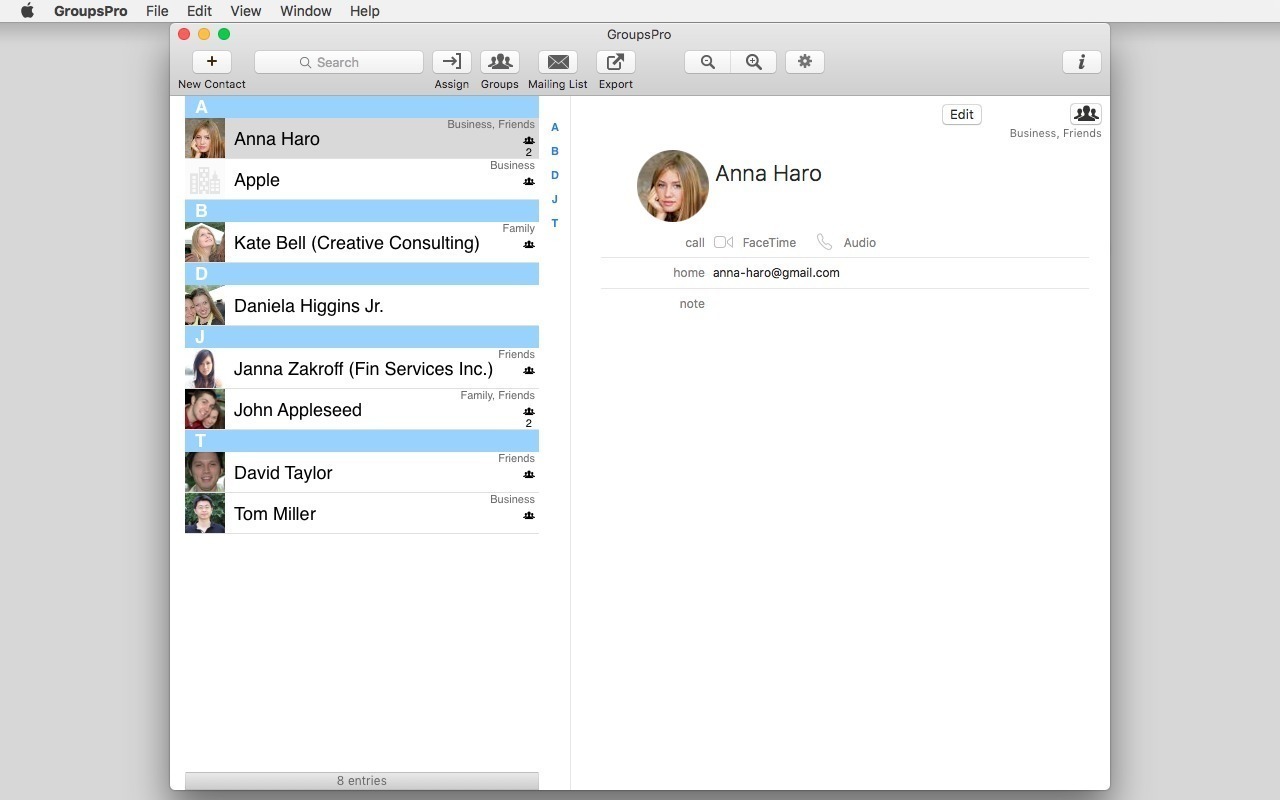Viewport: 1280px width, 800px height.
Task: Select Janna Zakroff (Fin Services Inc.)
Action: click(362, 369)
